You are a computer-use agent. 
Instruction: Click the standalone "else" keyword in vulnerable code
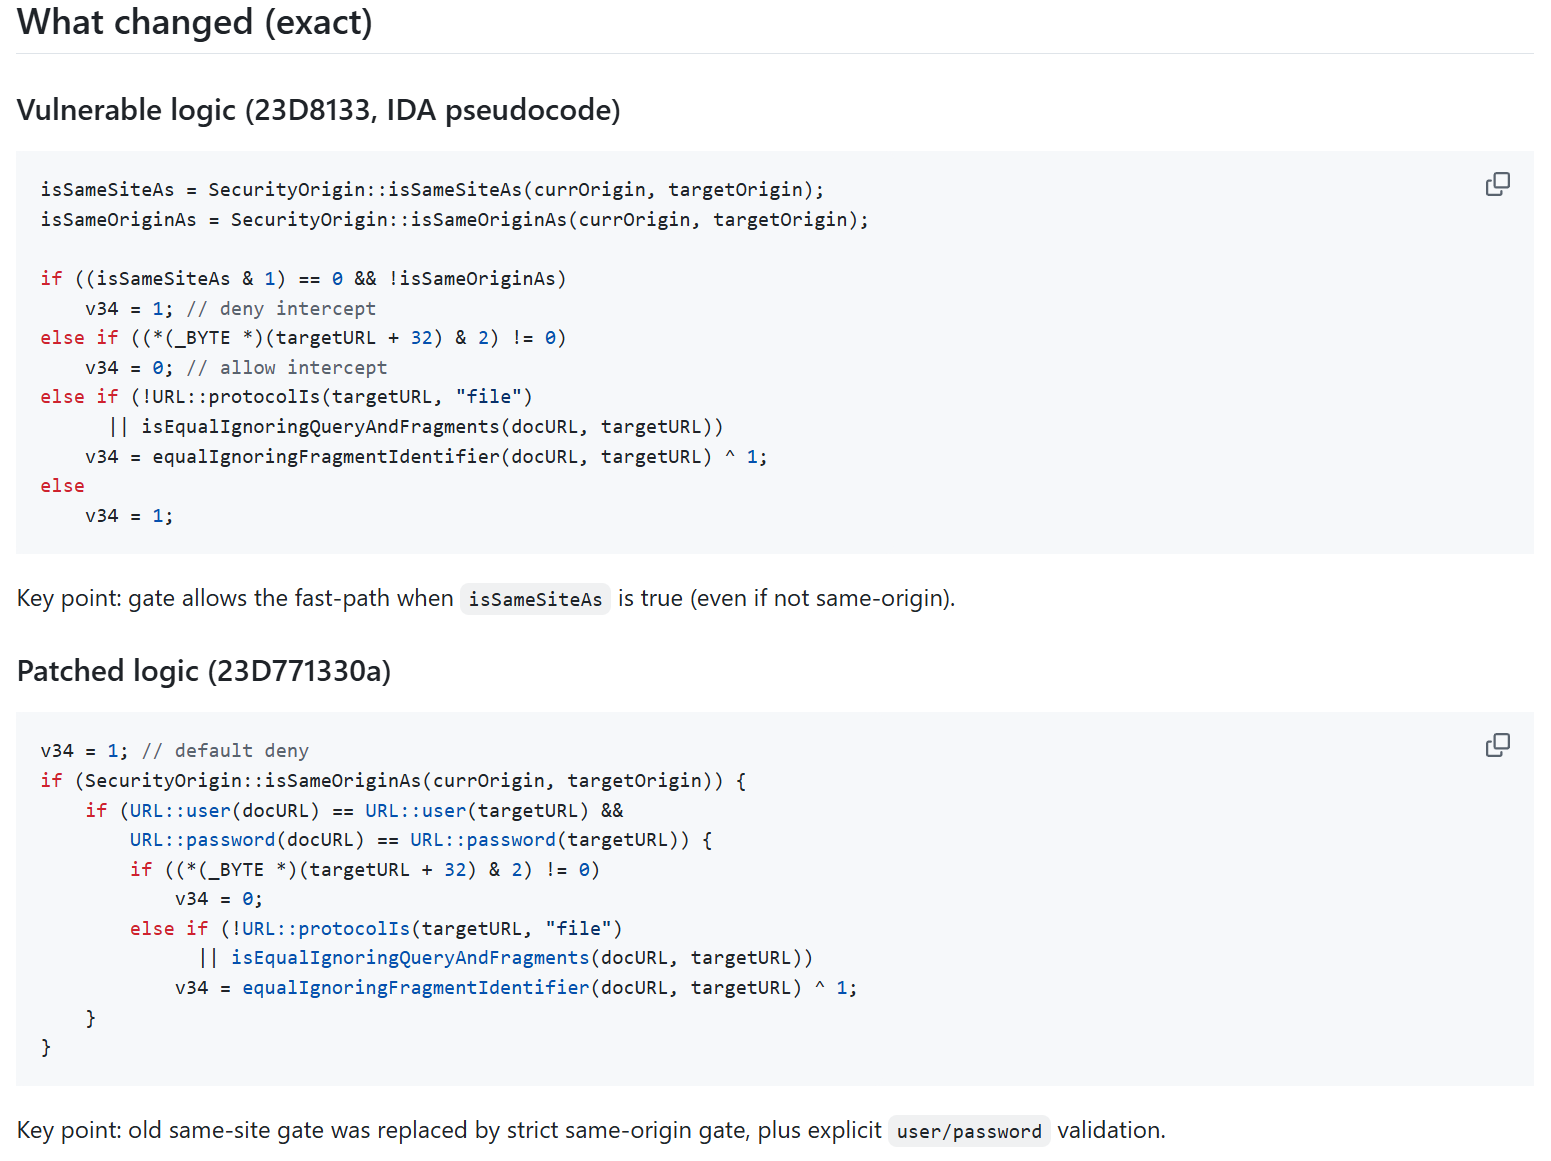coord(62,486)
